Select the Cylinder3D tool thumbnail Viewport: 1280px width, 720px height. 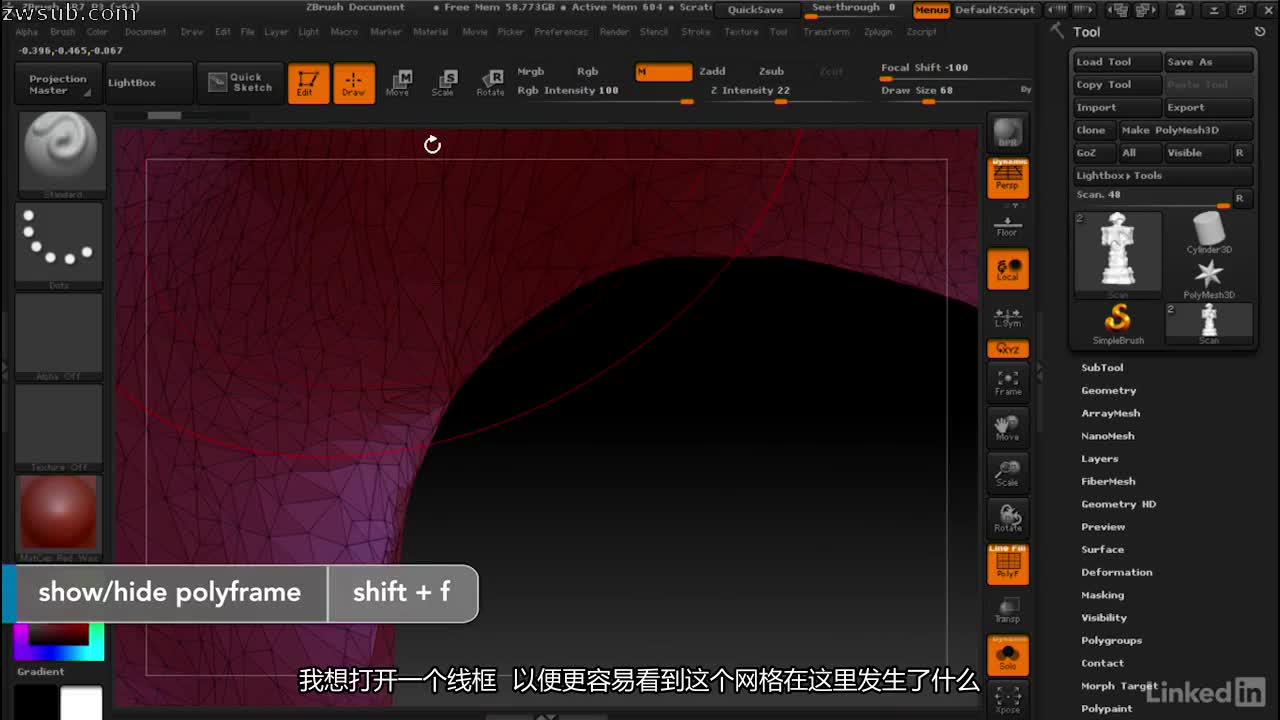[x=1208, y=228]
